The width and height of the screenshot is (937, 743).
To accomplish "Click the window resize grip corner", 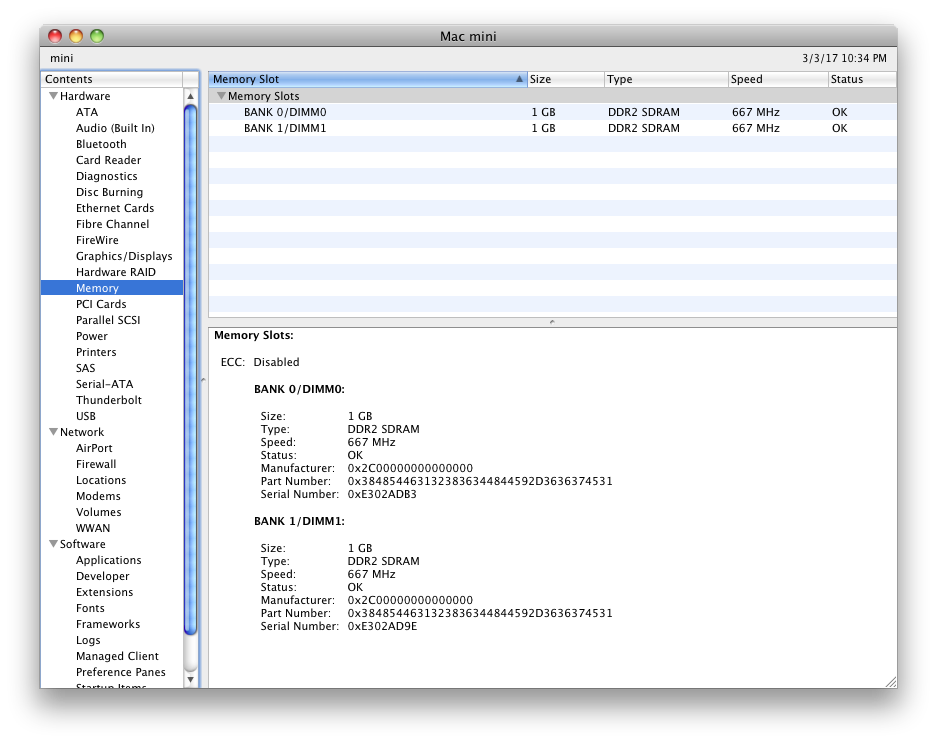I will pos(890,681).
